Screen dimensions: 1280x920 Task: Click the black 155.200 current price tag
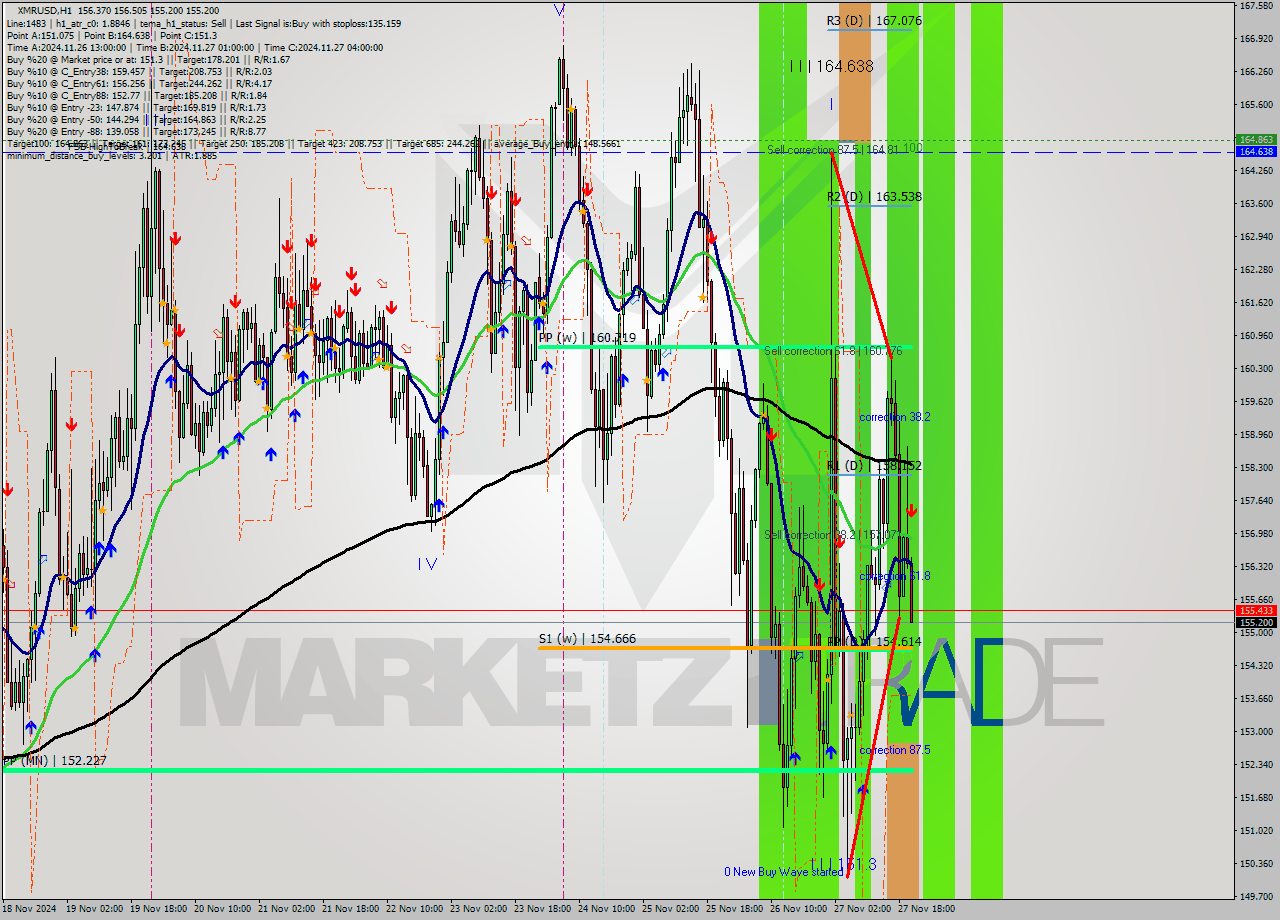[x=1256, y=622]
